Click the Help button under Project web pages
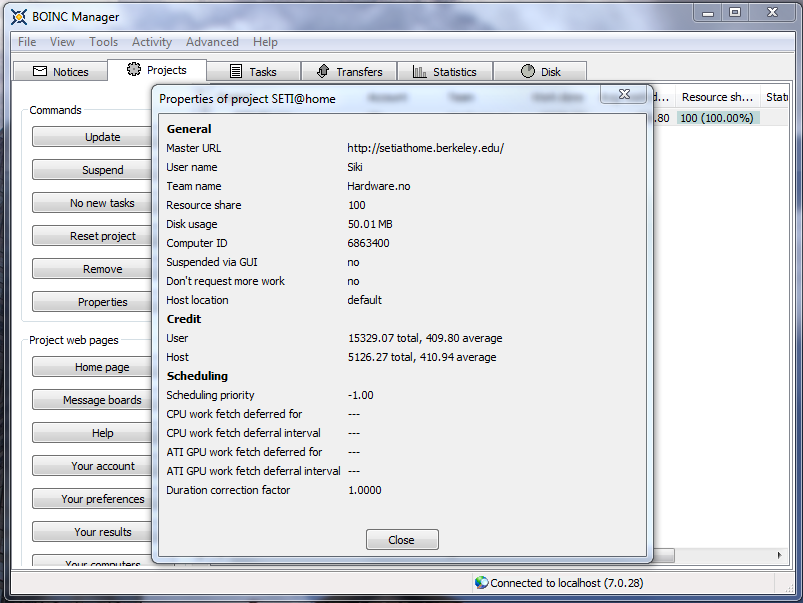The width and height of the screenshot is (803, 603). click(x=94, y=433)
